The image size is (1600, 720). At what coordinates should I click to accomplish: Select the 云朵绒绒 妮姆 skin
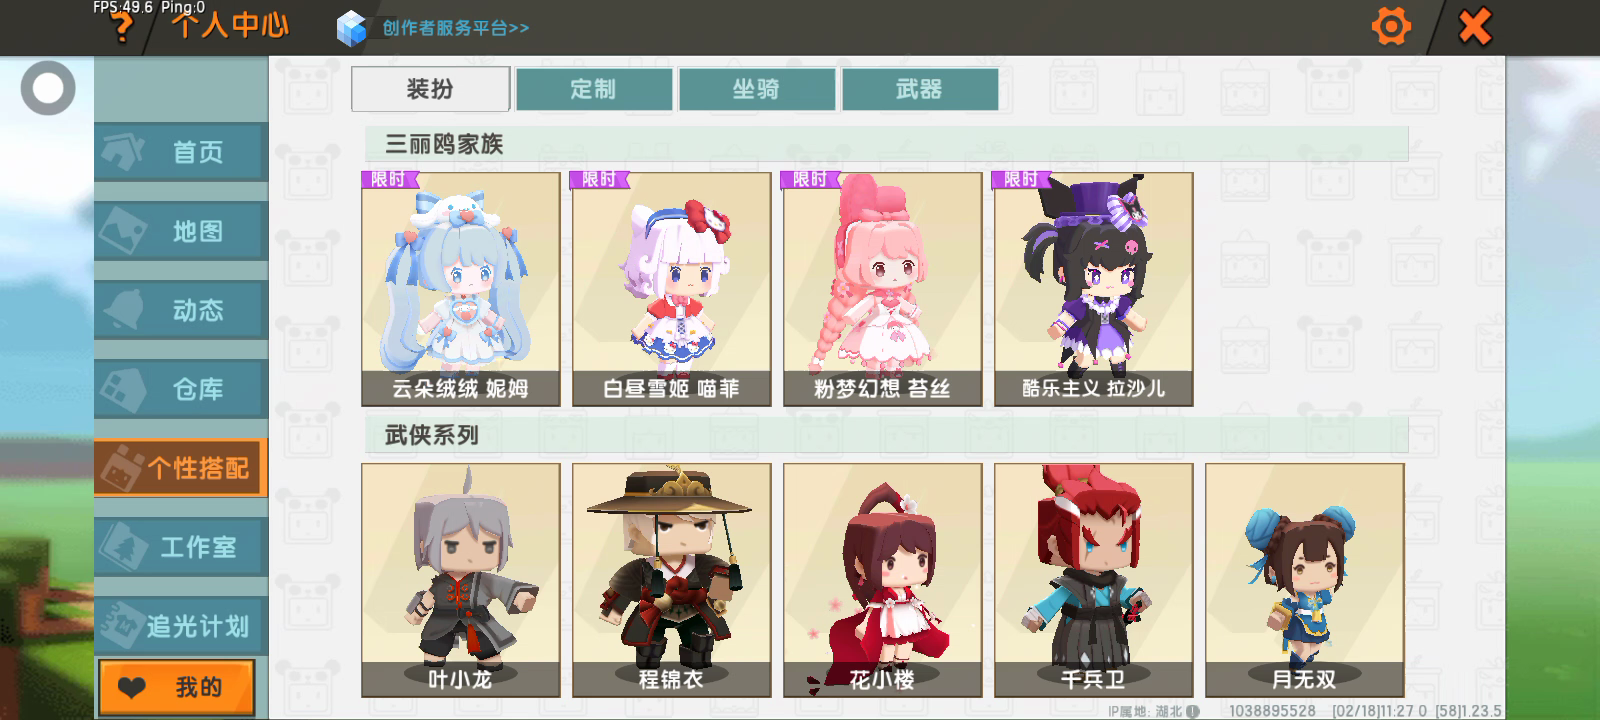(x=461, y=289)
